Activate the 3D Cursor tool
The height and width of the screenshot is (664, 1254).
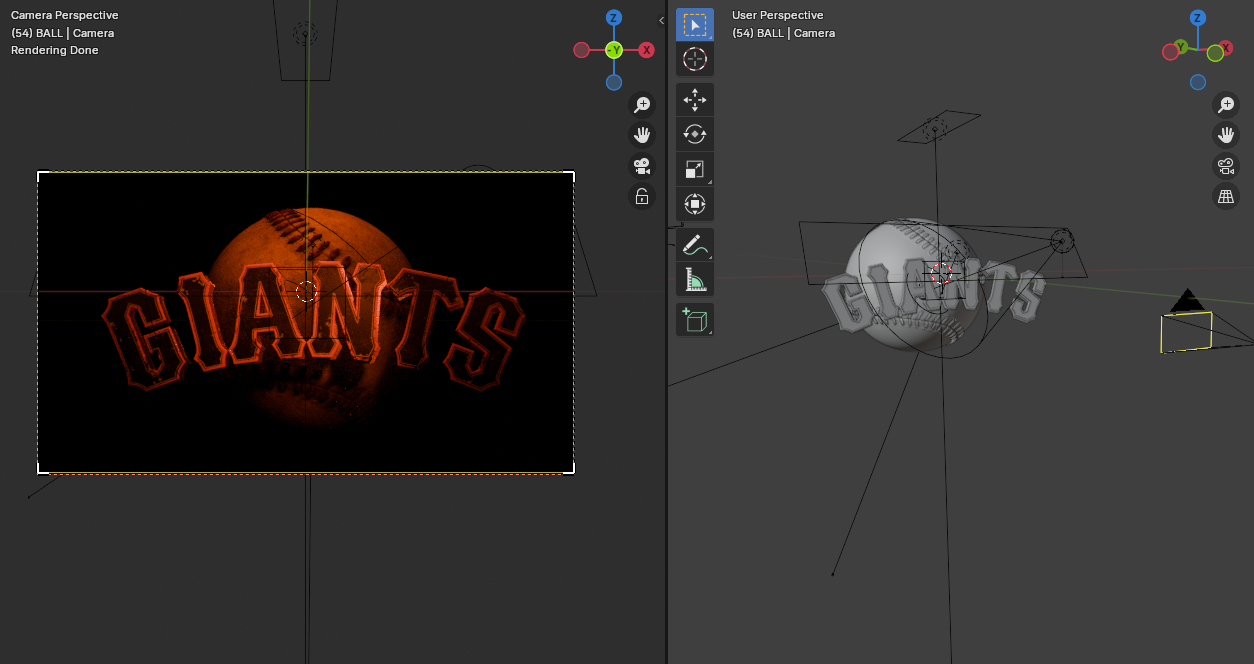[x=695, y=59]
